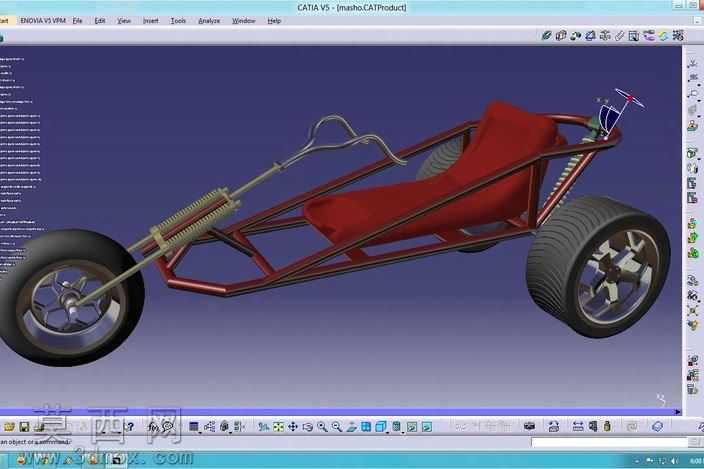Click the tree/graph icon beside blue square
Image resolution: width=704 pixels, height=469 pixels.
coord(210,427)
